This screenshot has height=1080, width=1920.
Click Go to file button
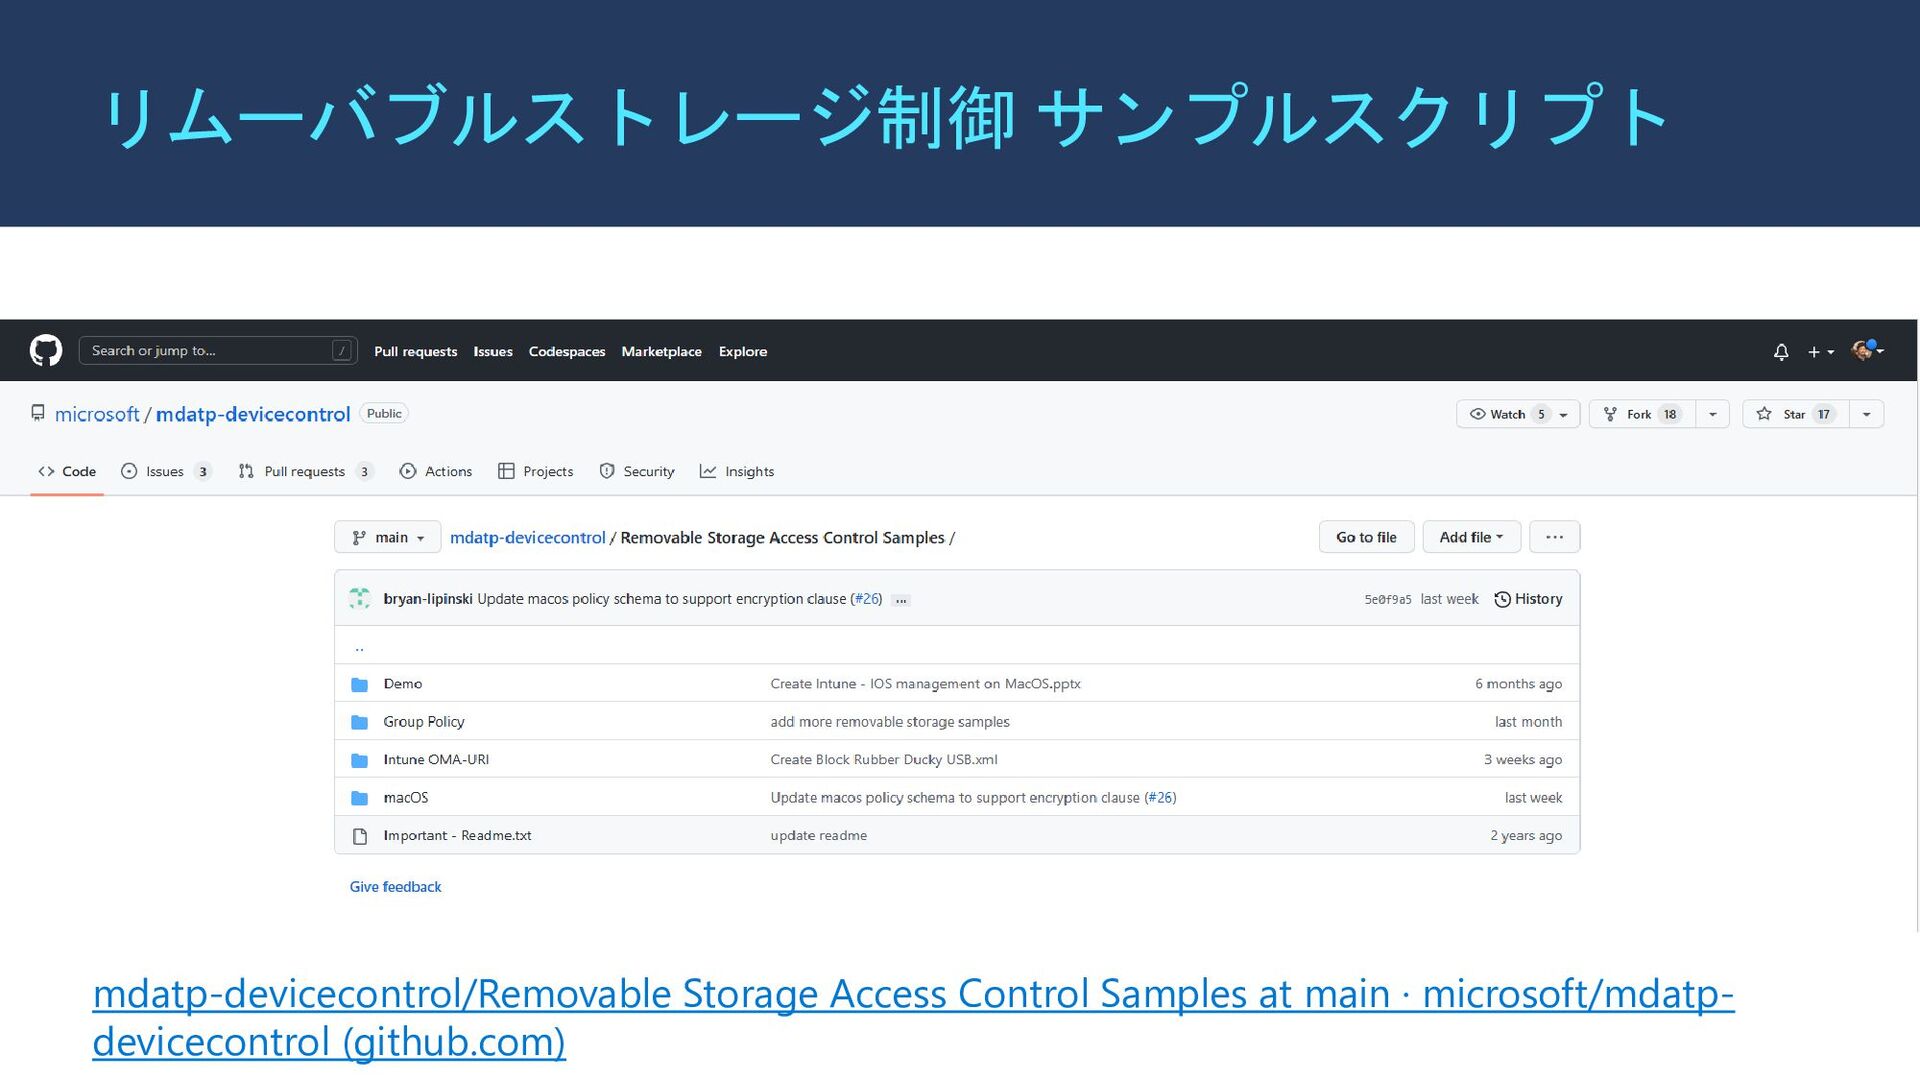pyautogui.click(x=1366, y=537)
